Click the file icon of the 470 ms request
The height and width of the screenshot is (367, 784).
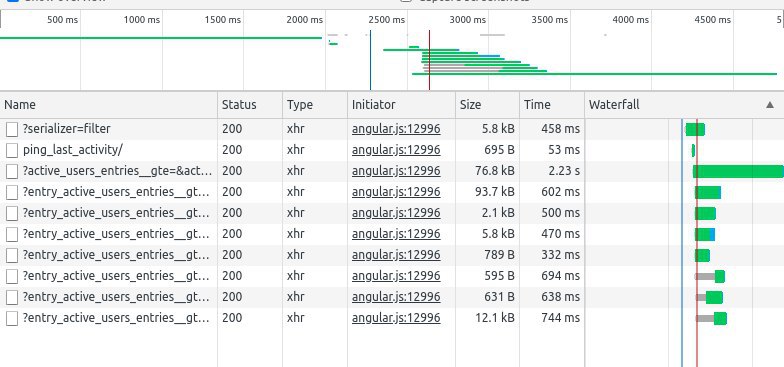[x=12, y=234]
